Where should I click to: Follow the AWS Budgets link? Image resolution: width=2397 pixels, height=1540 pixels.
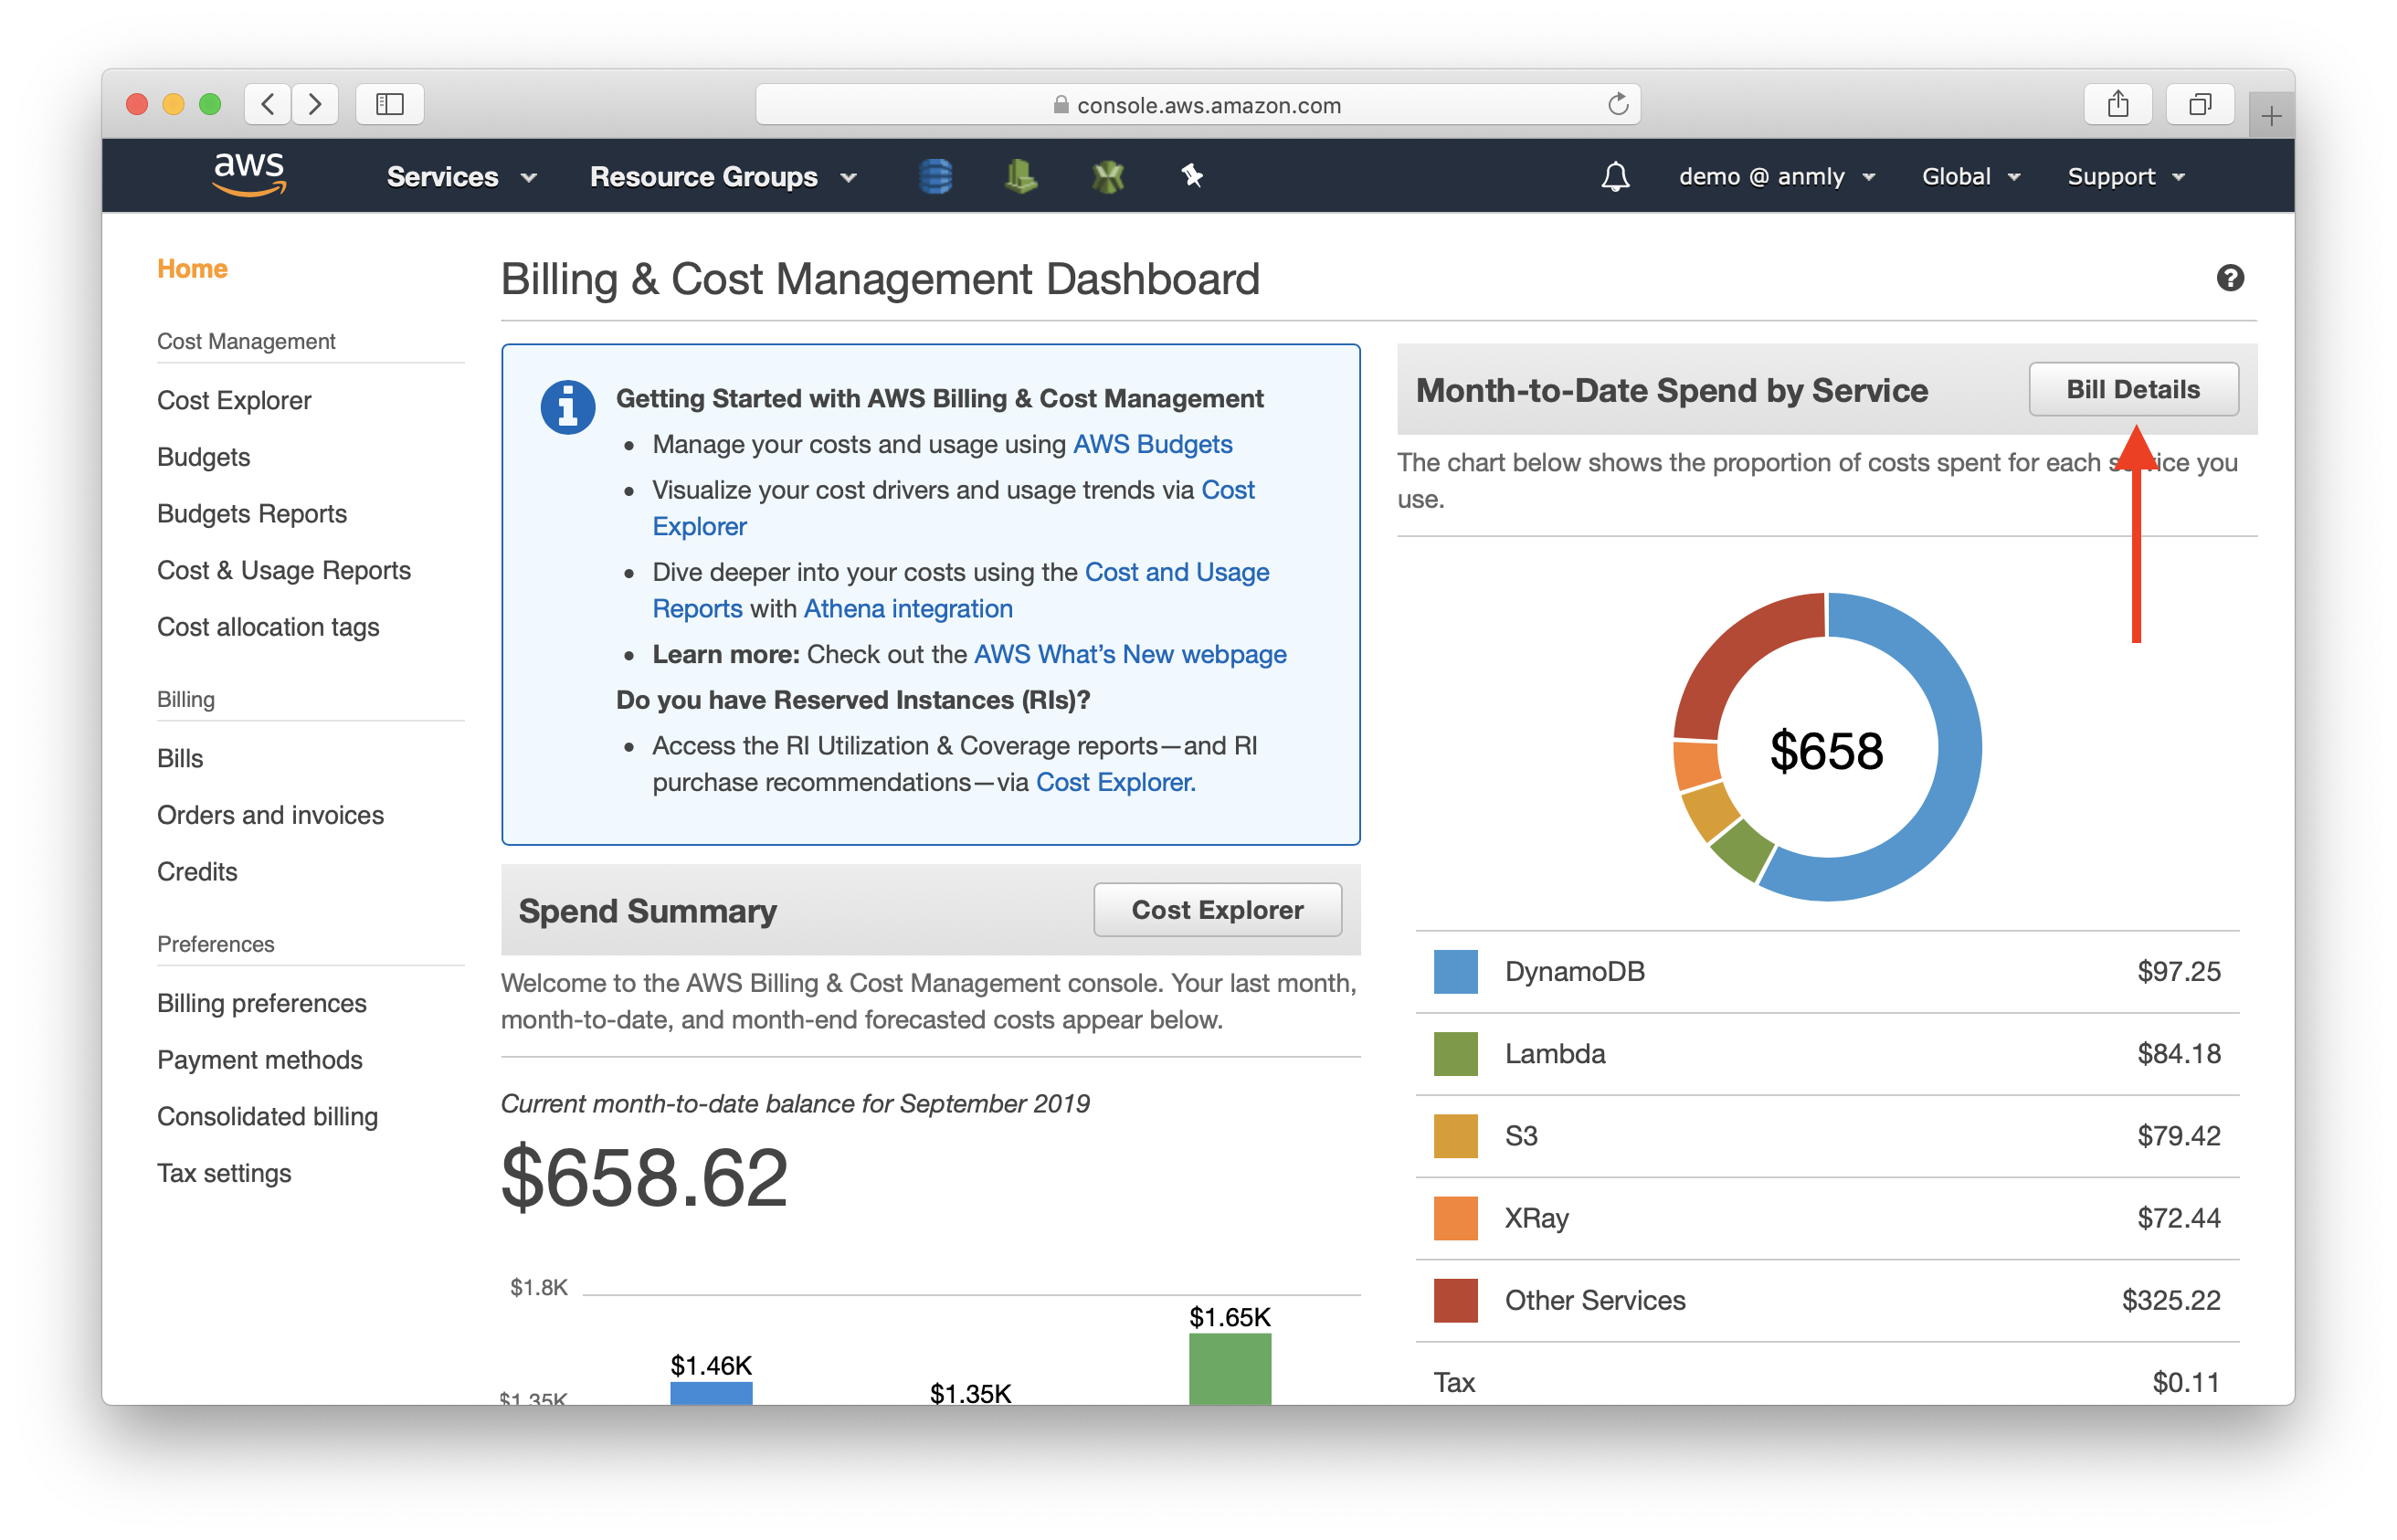point(1152,444)
